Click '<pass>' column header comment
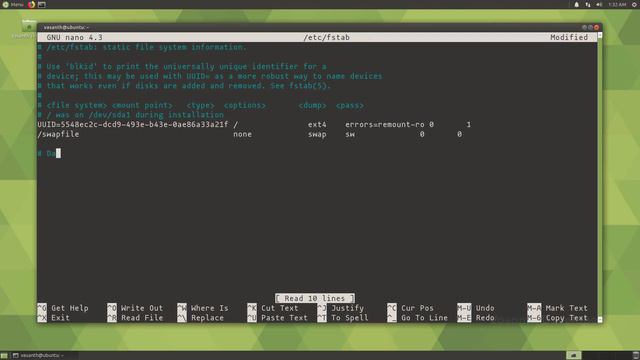Viewport: 640px width, 360px height. click(x=350, y=105)
